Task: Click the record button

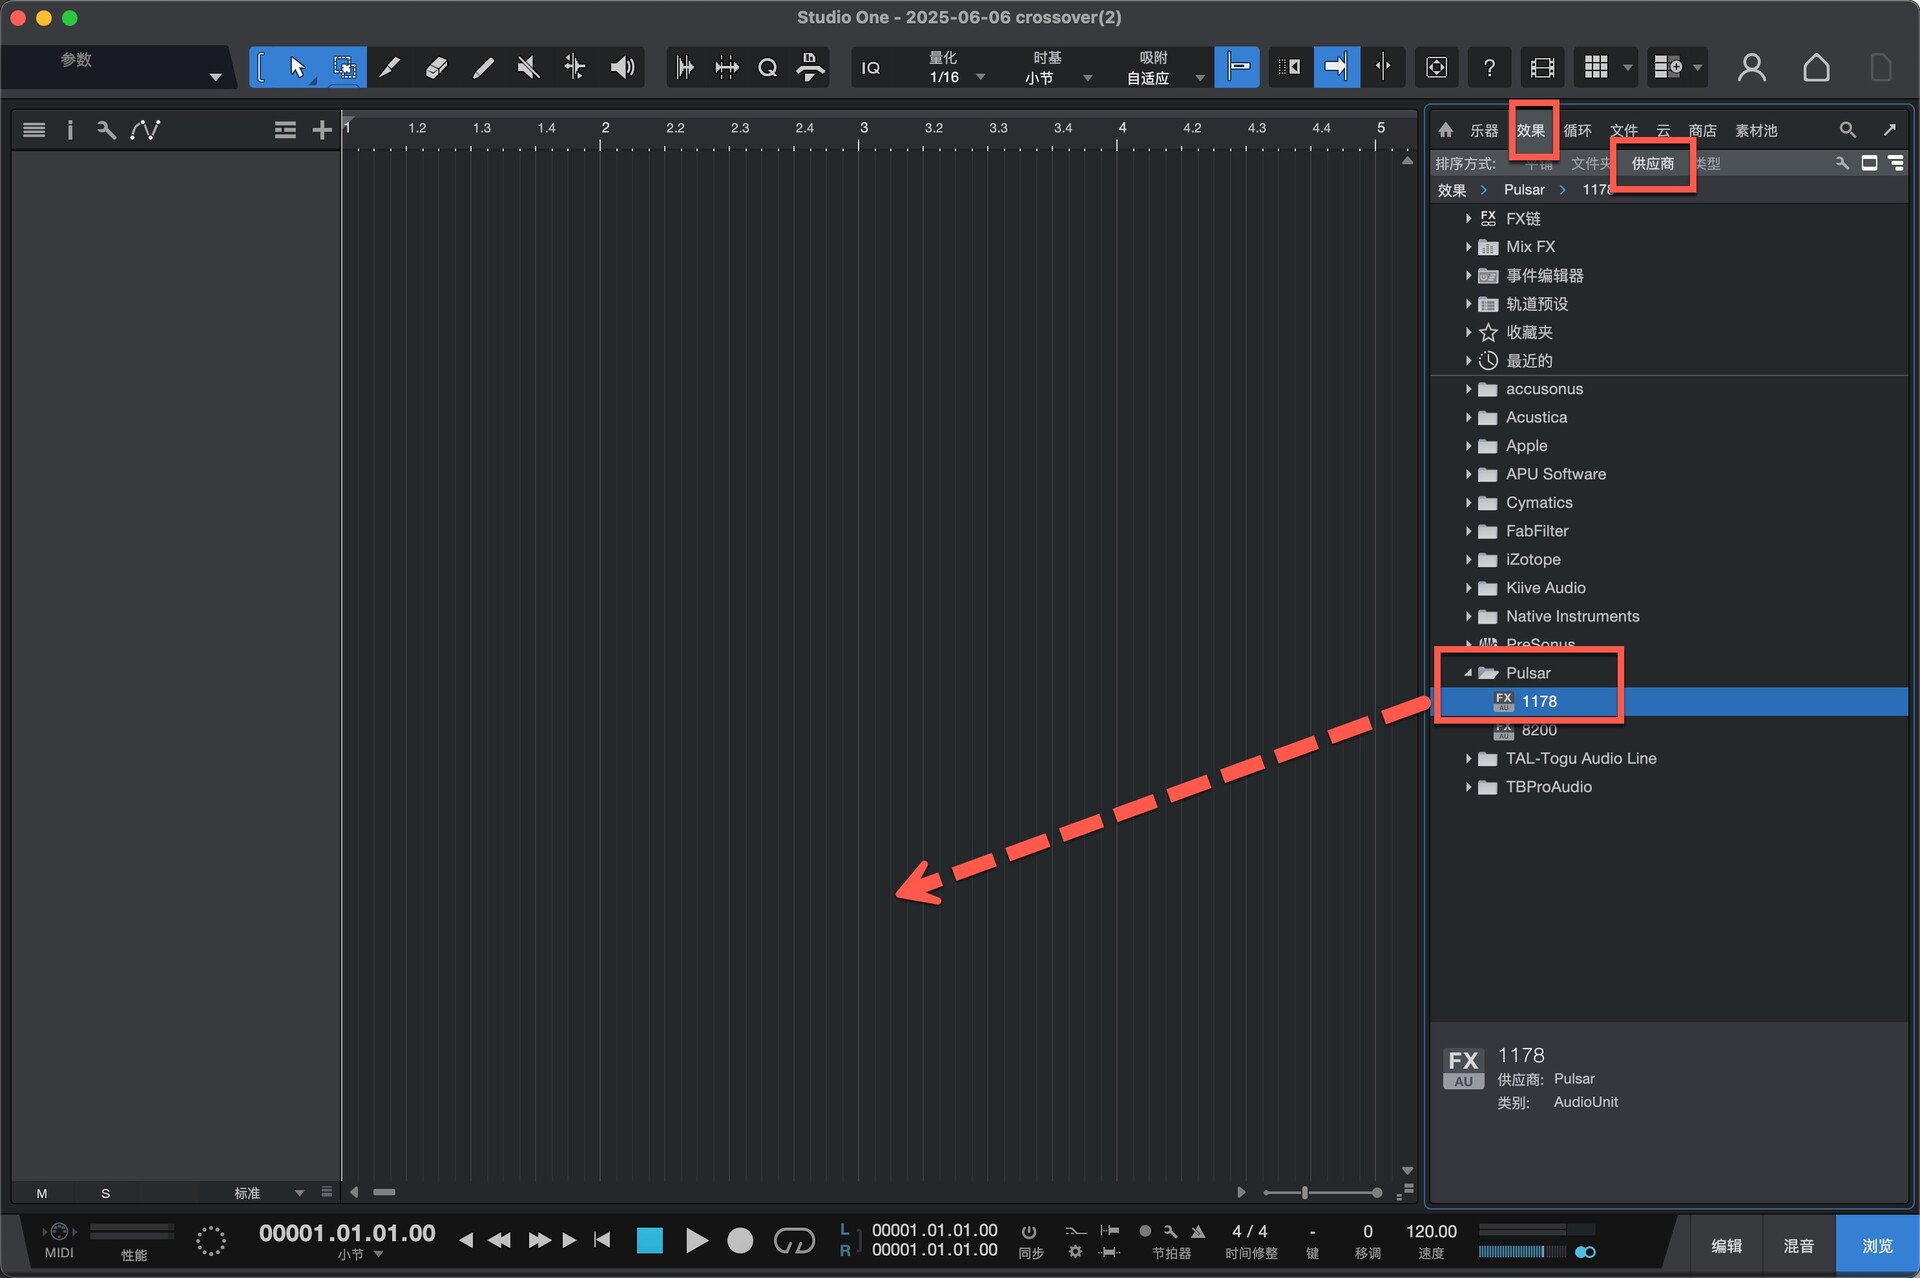Action: click(x=740, y=1241)
